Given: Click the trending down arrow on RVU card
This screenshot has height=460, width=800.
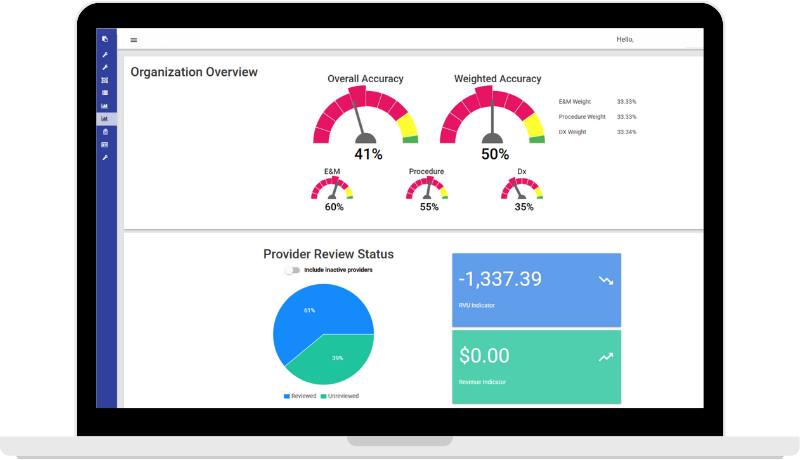Looking at the screenshot, I should click(x=605, y=281).
